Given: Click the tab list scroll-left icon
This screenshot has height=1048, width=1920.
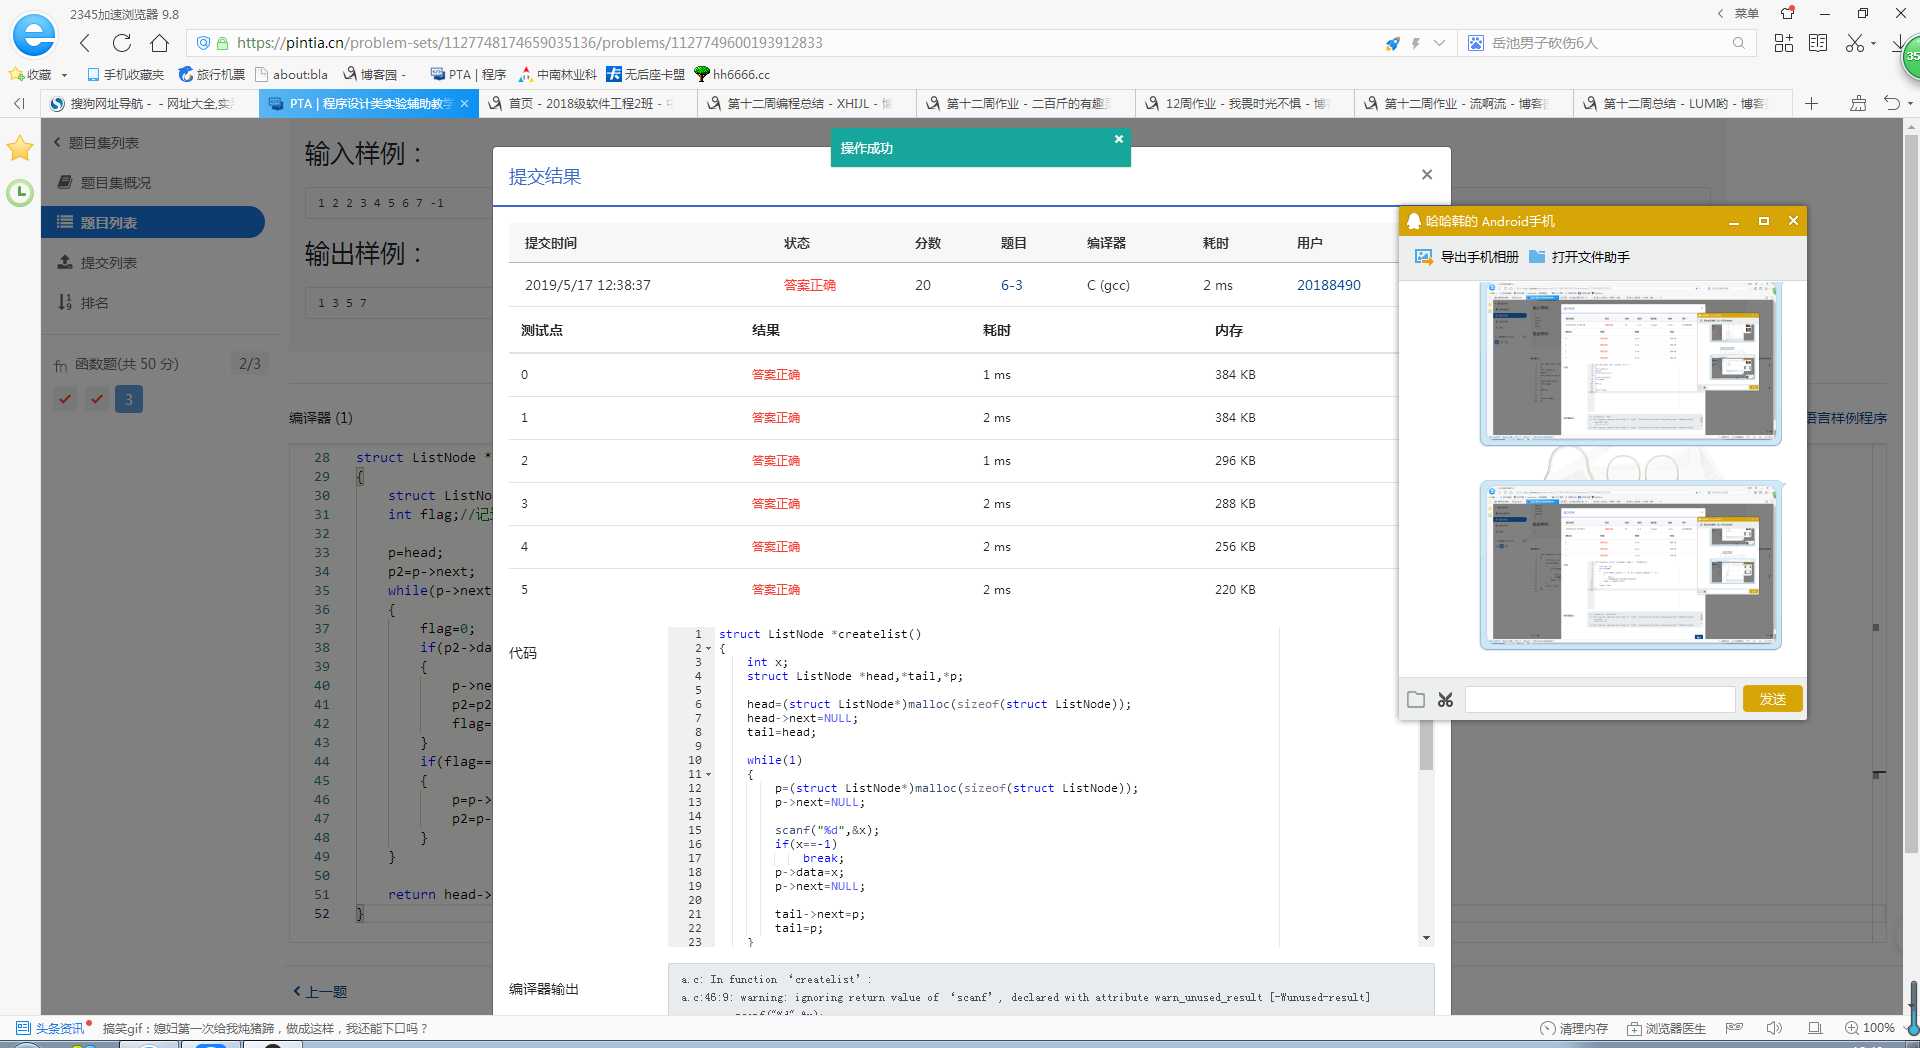Looking at the screenshot, I should [19, 103].
